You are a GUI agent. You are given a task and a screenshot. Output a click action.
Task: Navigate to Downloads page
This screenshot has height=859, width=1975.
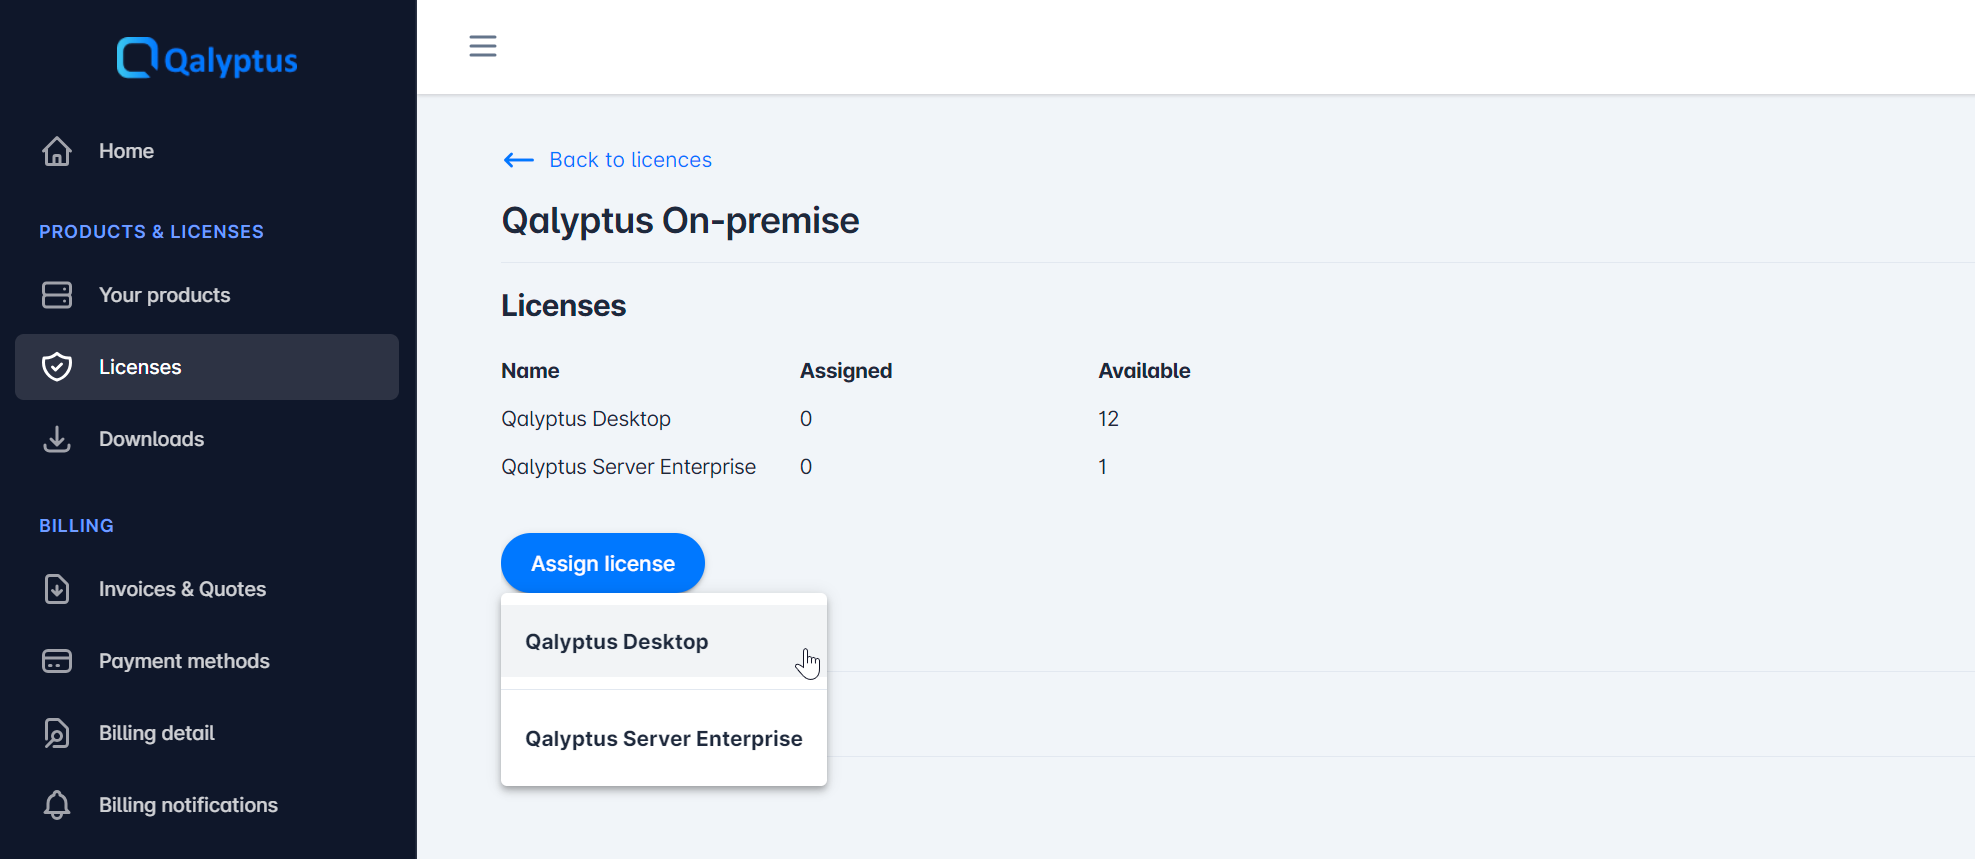[x=152, y=439]
